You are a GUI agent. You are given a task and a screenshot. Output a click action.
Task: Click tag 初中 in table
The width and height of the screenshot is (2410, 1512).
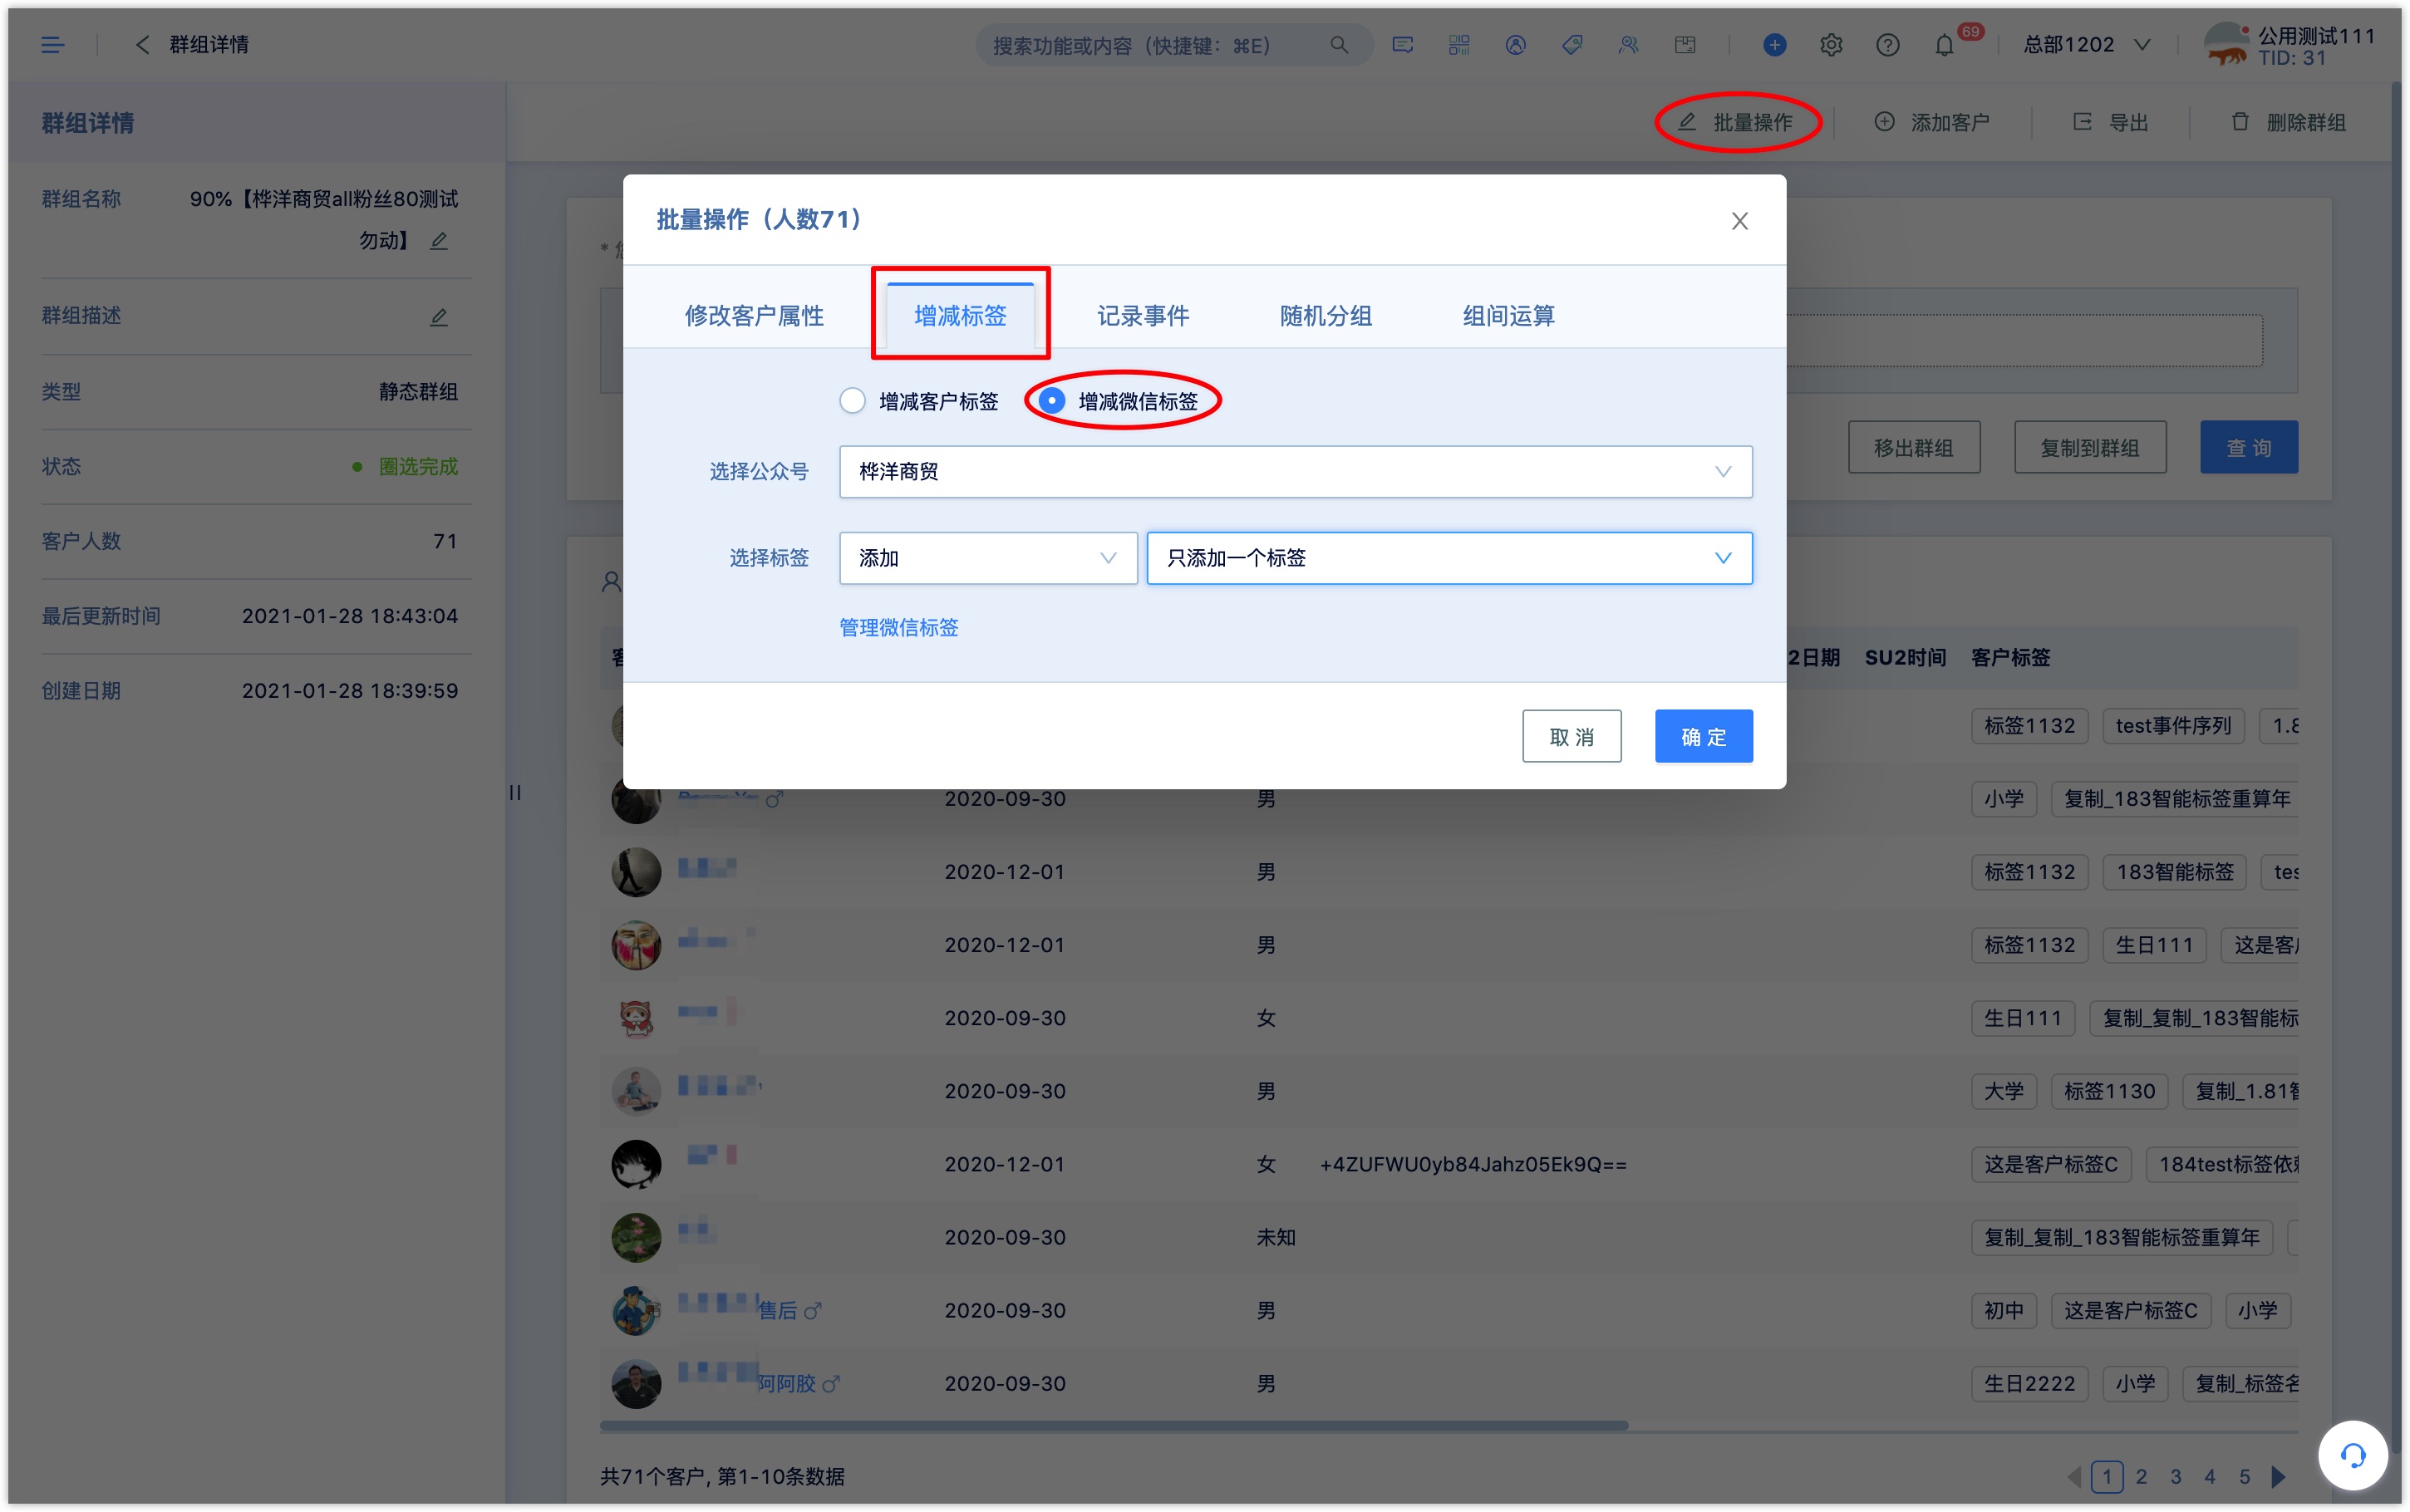pyautogui.click(x=2003, y=1311)
